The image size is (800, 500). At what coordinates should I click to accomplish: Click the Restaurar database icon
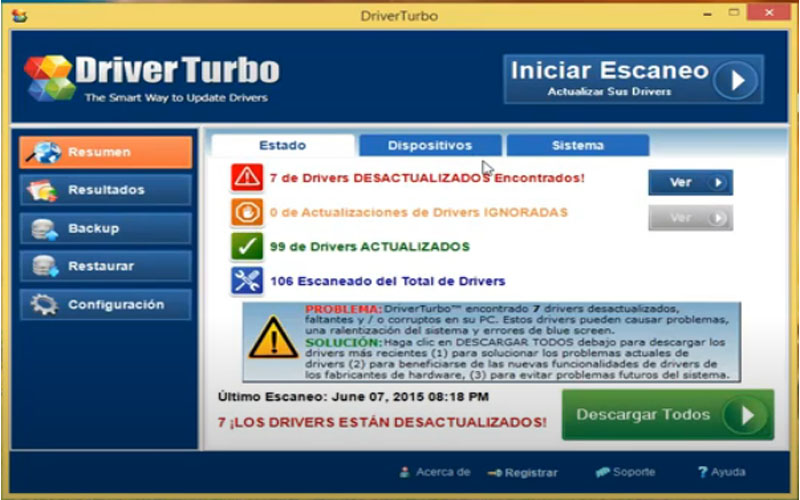45,266
